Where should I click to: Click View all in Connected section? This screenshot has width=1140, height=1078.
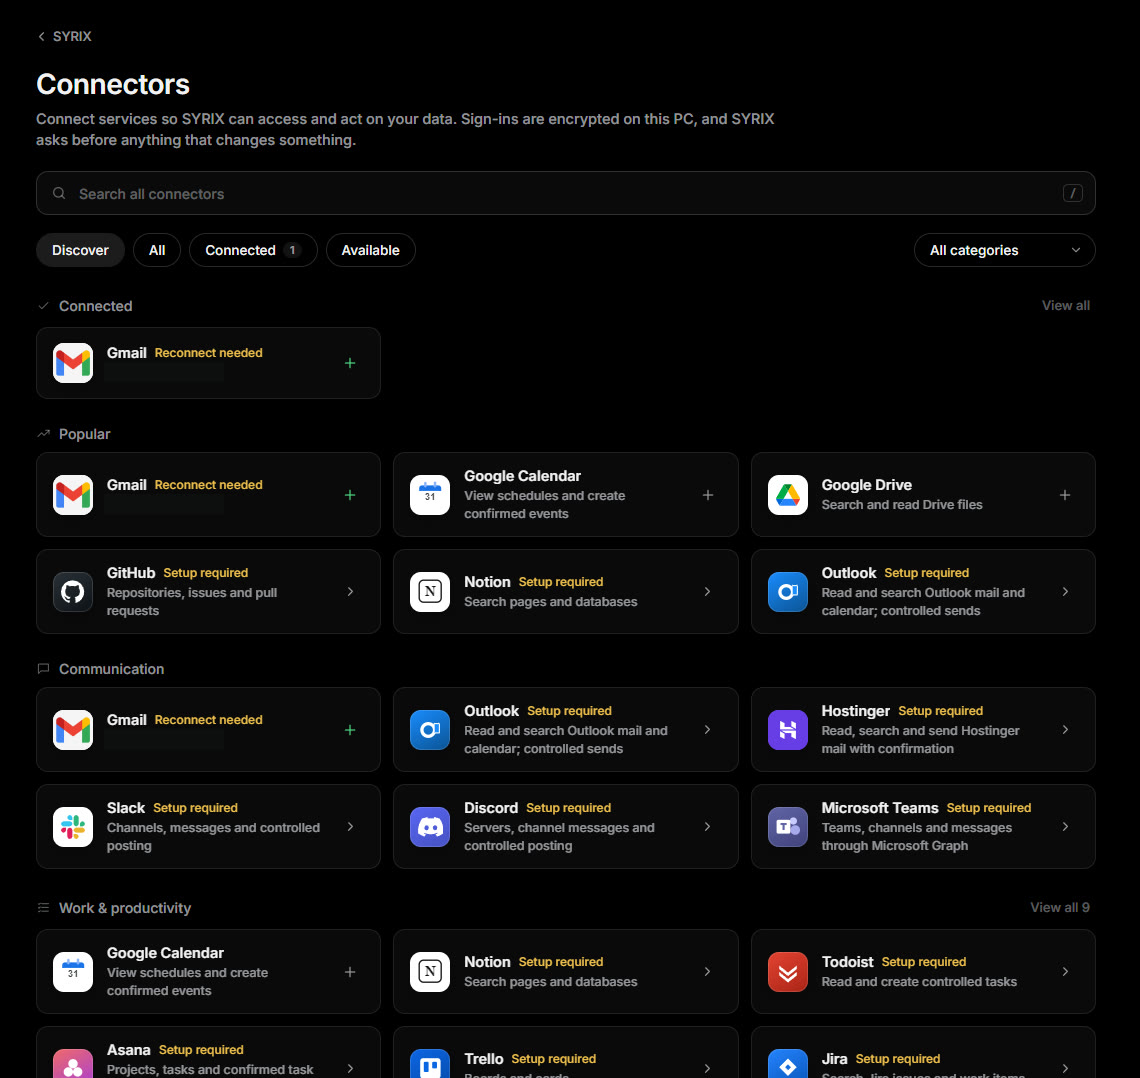[x=1065, y=305]
